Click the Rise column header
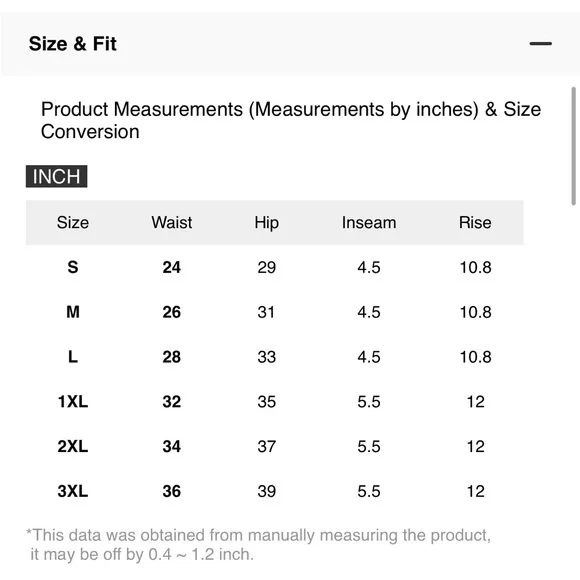The image size is (580, 580). (x=475, y=223)
